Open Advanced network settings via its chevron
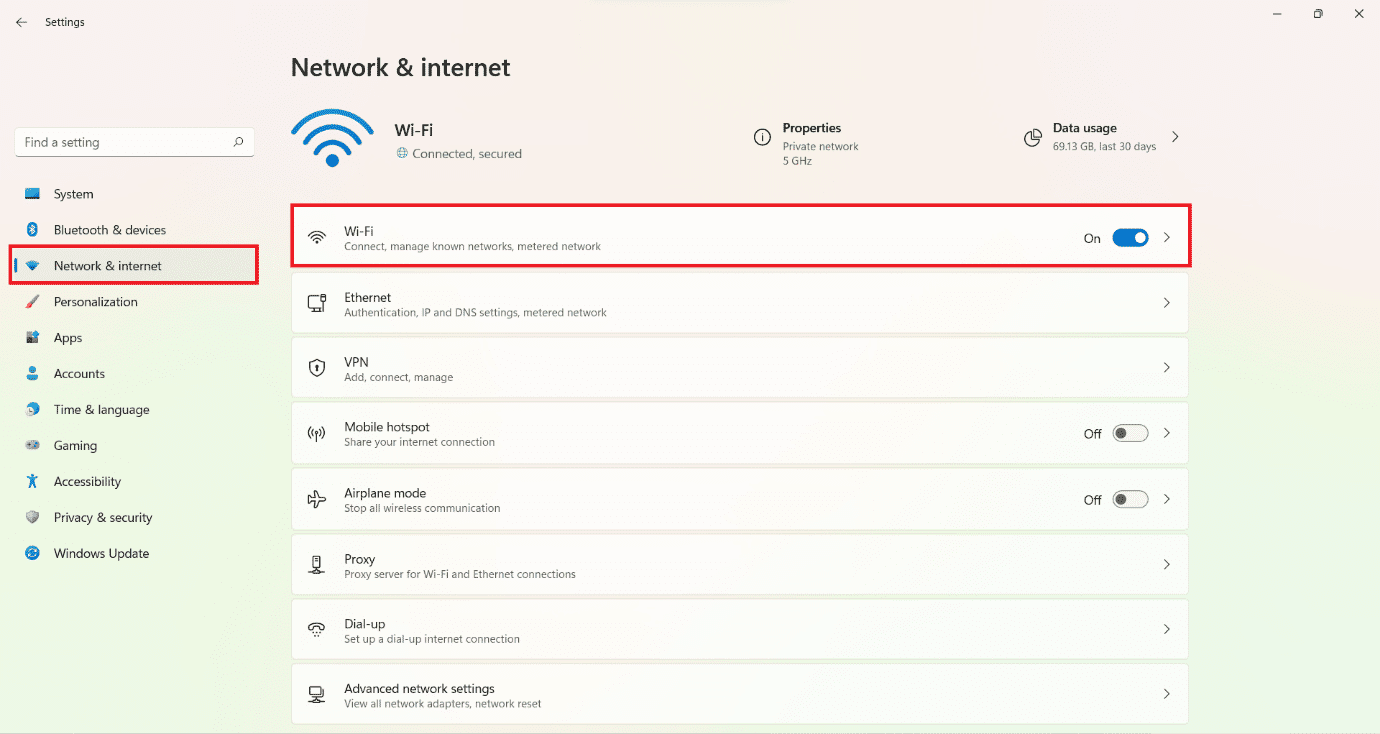 pos(1166,693)
